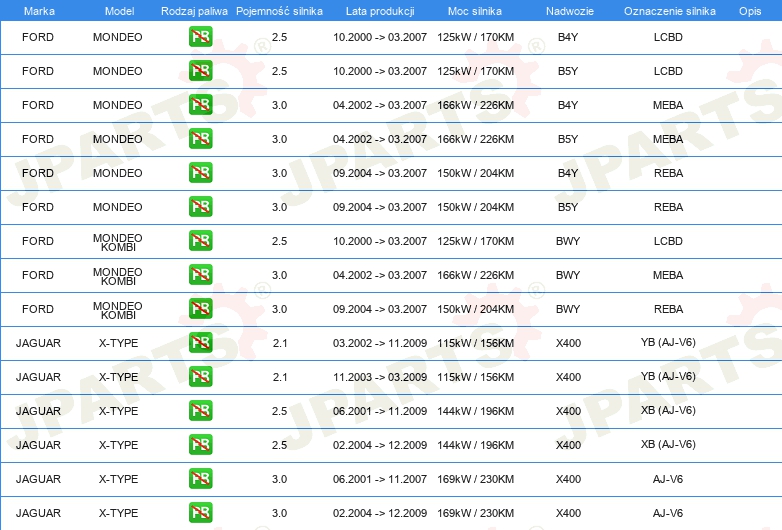Click JAGUAR brand in 06.2001 -> 11.2007 row
The image size is (782, 530).
[x=38, y=479]
